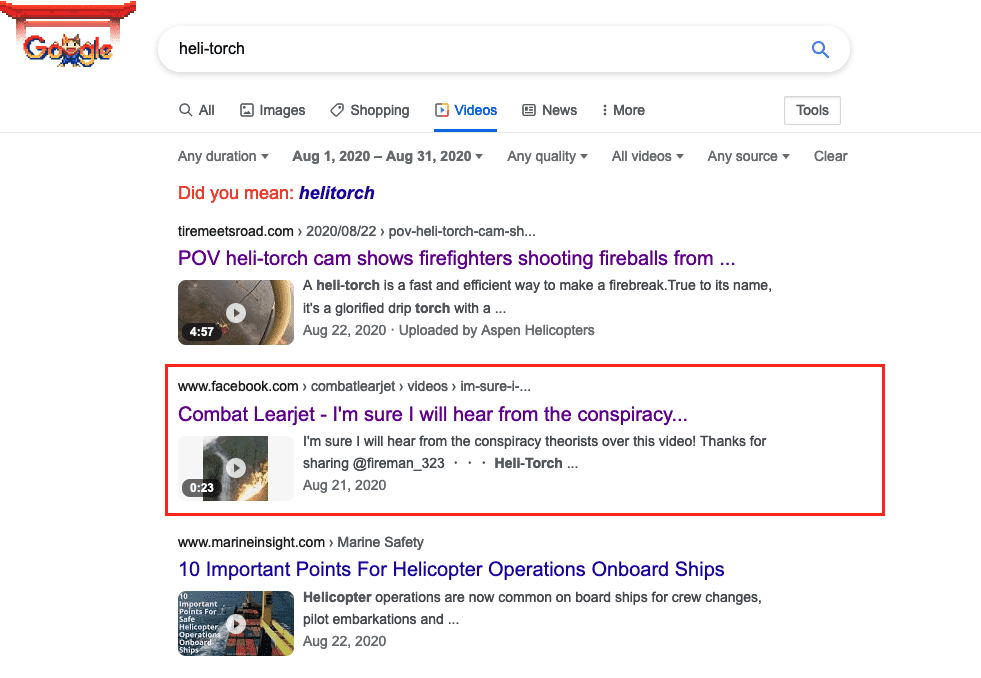The height and width of the screenshot is (678, 981).
Task: Expand the Any duration filter
Action: (x=223, y=156)
